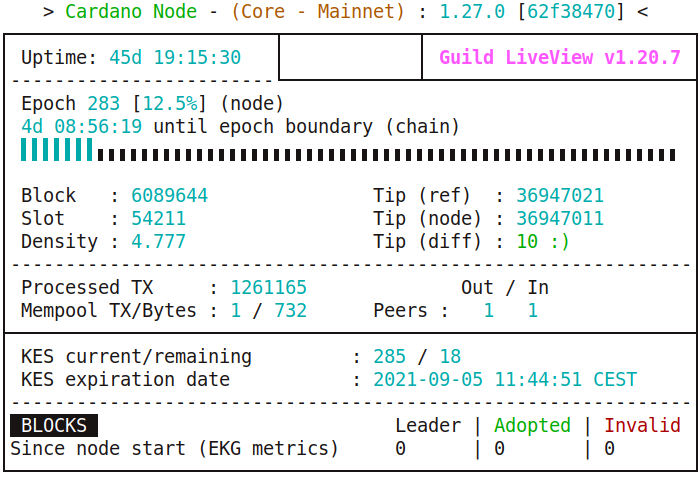
Task: Click the Cardano Node title text
Action: coord(131,11)
